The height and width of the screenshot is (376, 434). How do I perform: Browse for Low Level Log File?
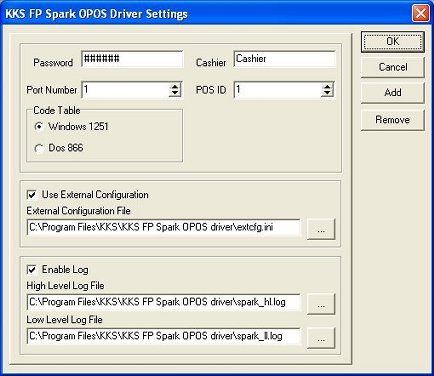pyautogui.click(x=321, y=338)
